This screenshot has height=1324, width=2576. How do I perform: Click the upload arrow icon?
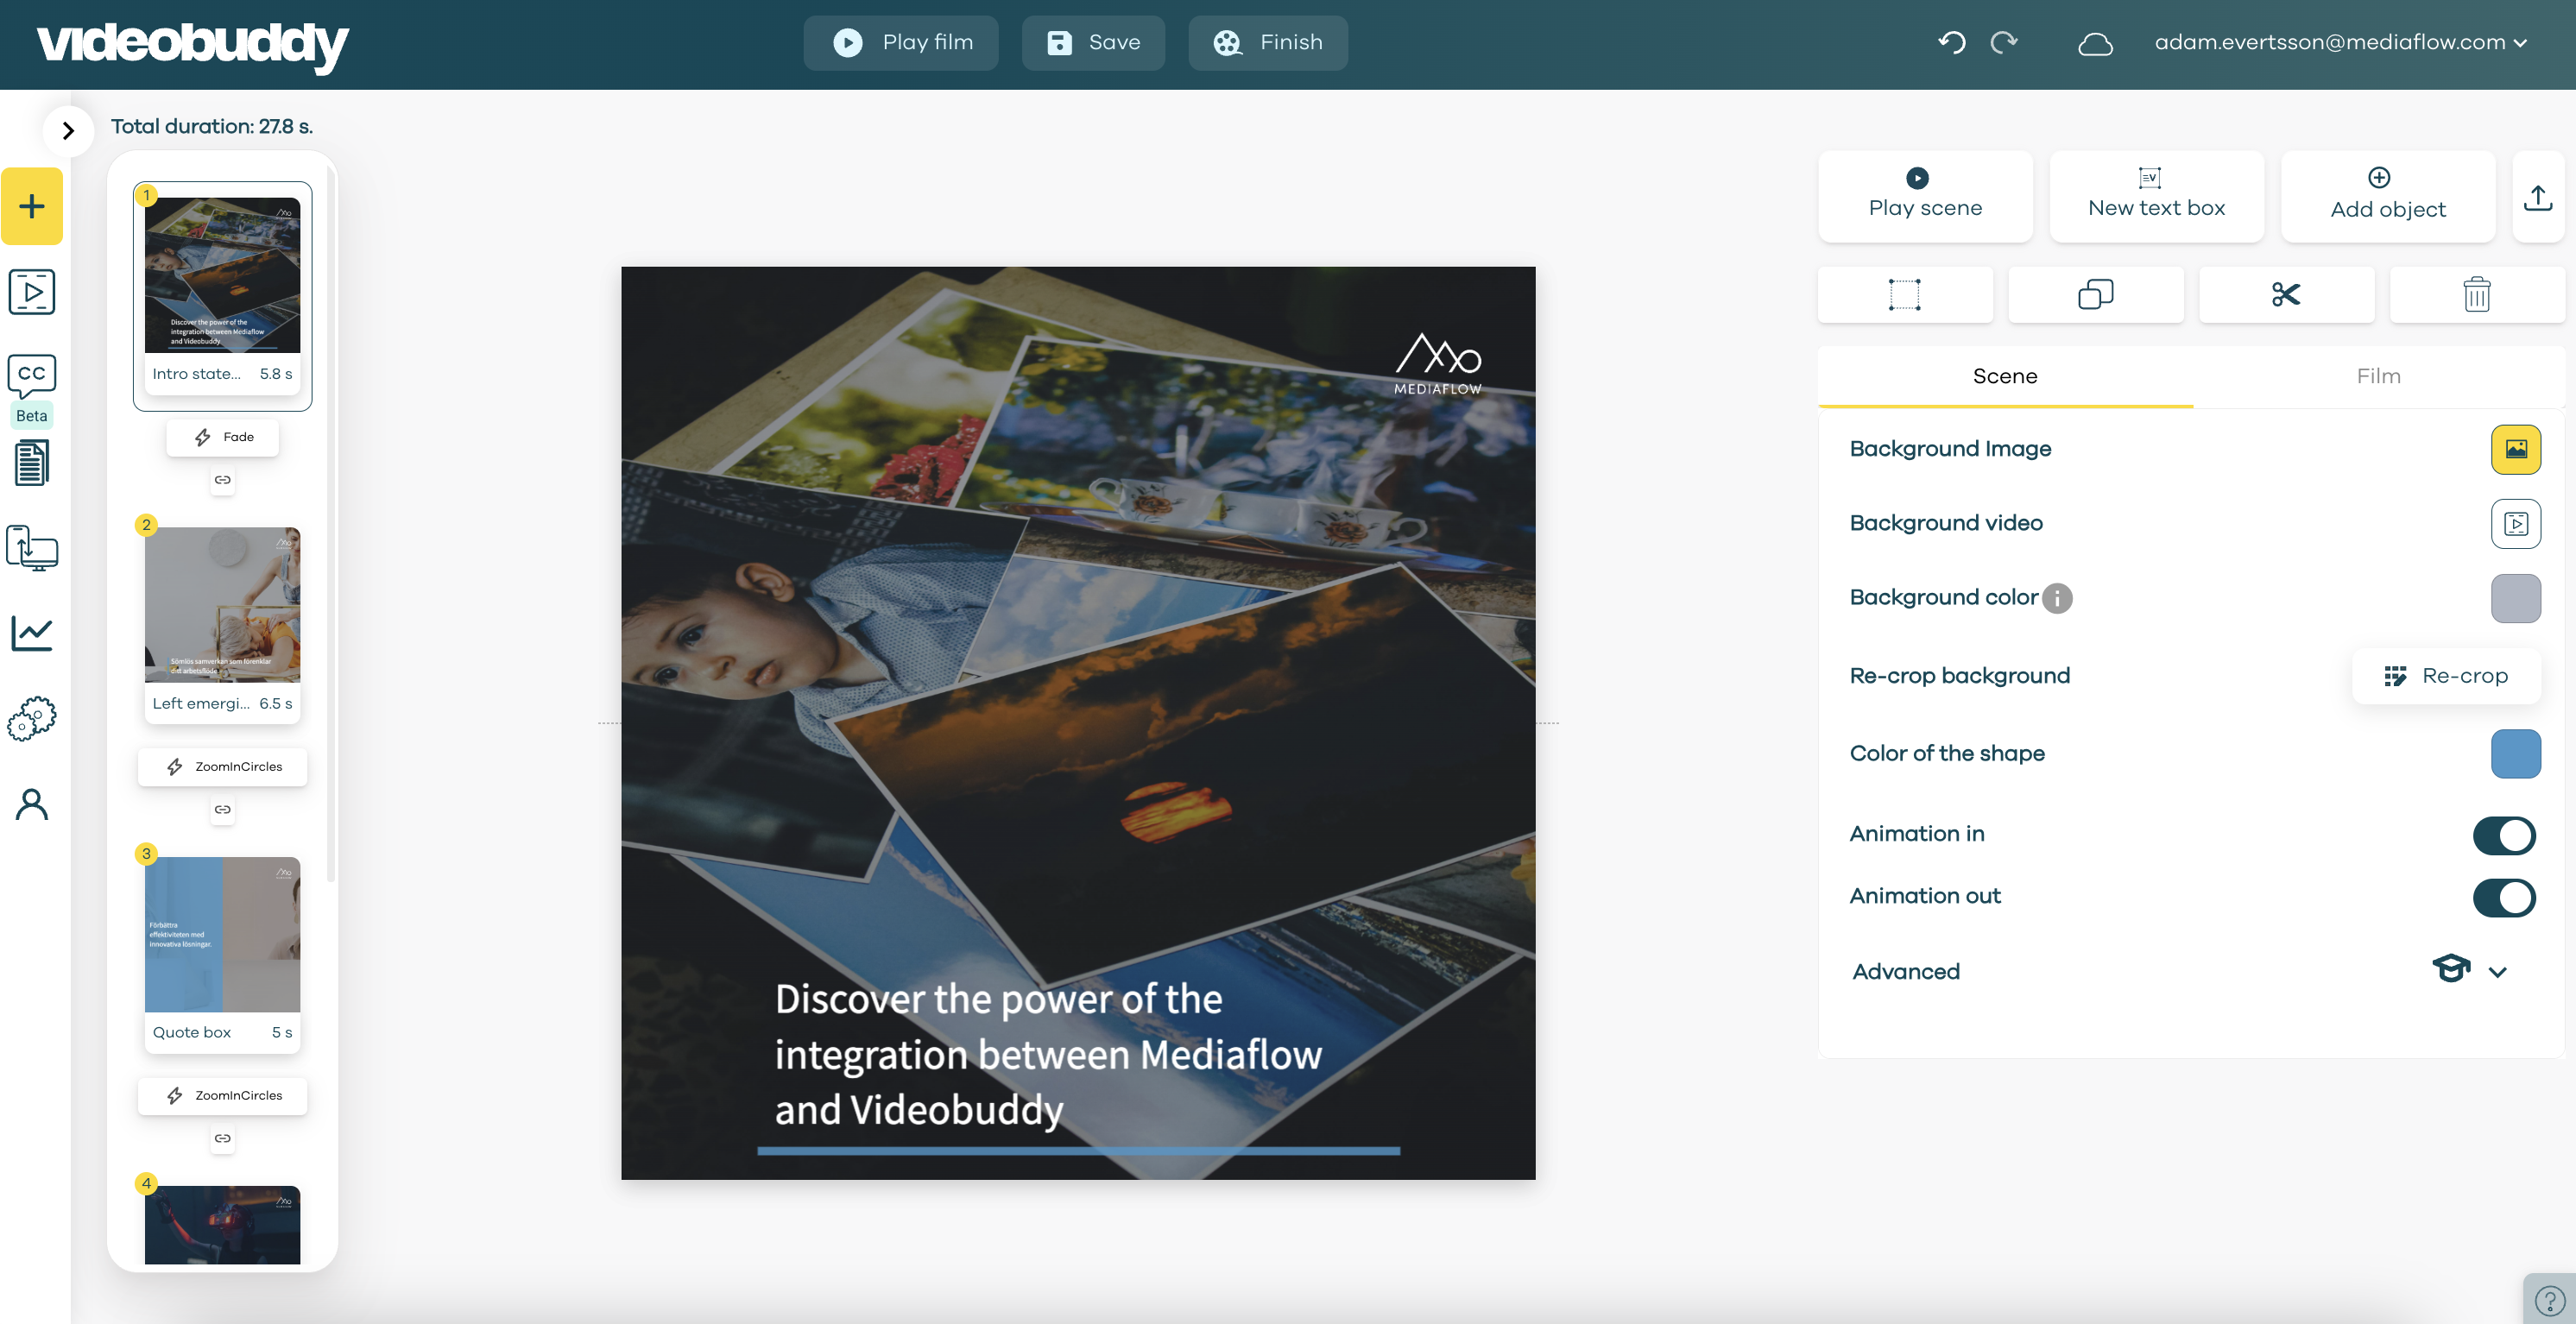[2537, 197]
